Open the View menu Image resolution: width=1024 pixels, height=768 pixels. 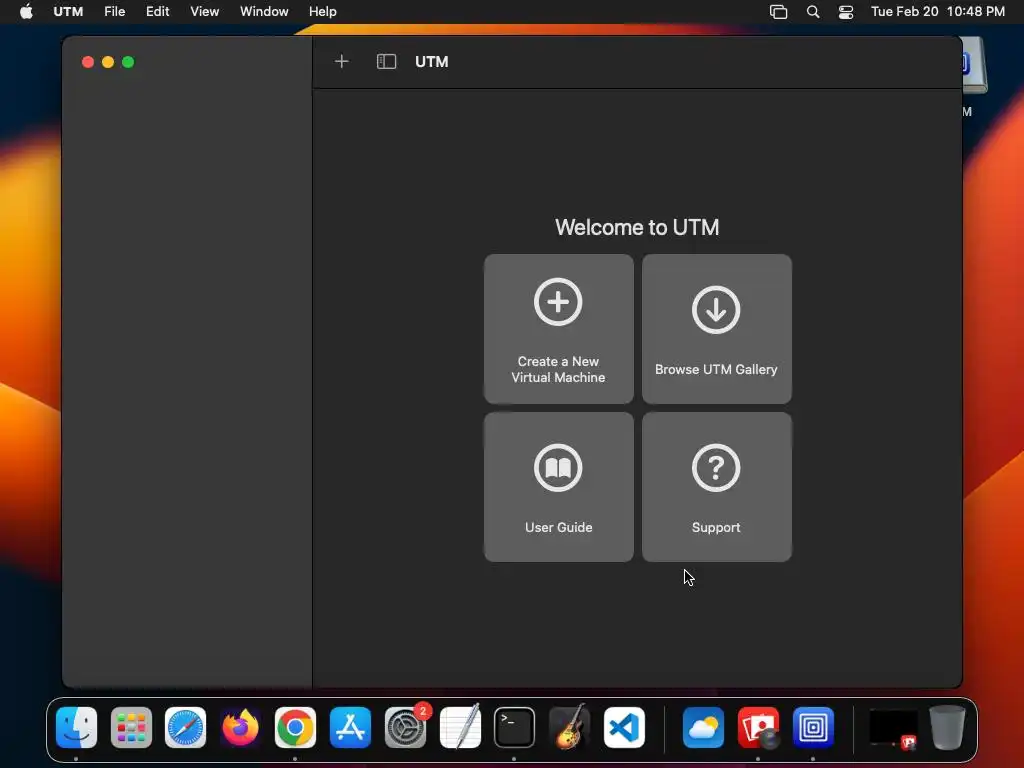click(x=204, y=11)
